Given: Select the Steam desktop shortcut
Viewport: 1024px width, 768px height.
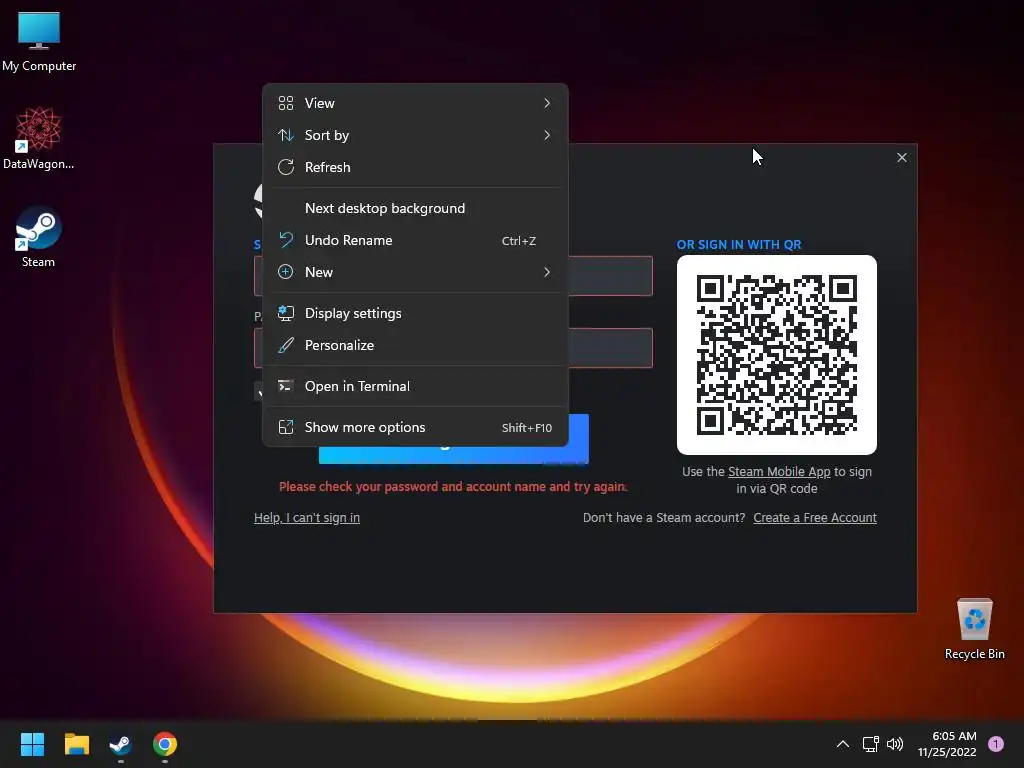Looking at the screenshot, I should tap(39, 236).
